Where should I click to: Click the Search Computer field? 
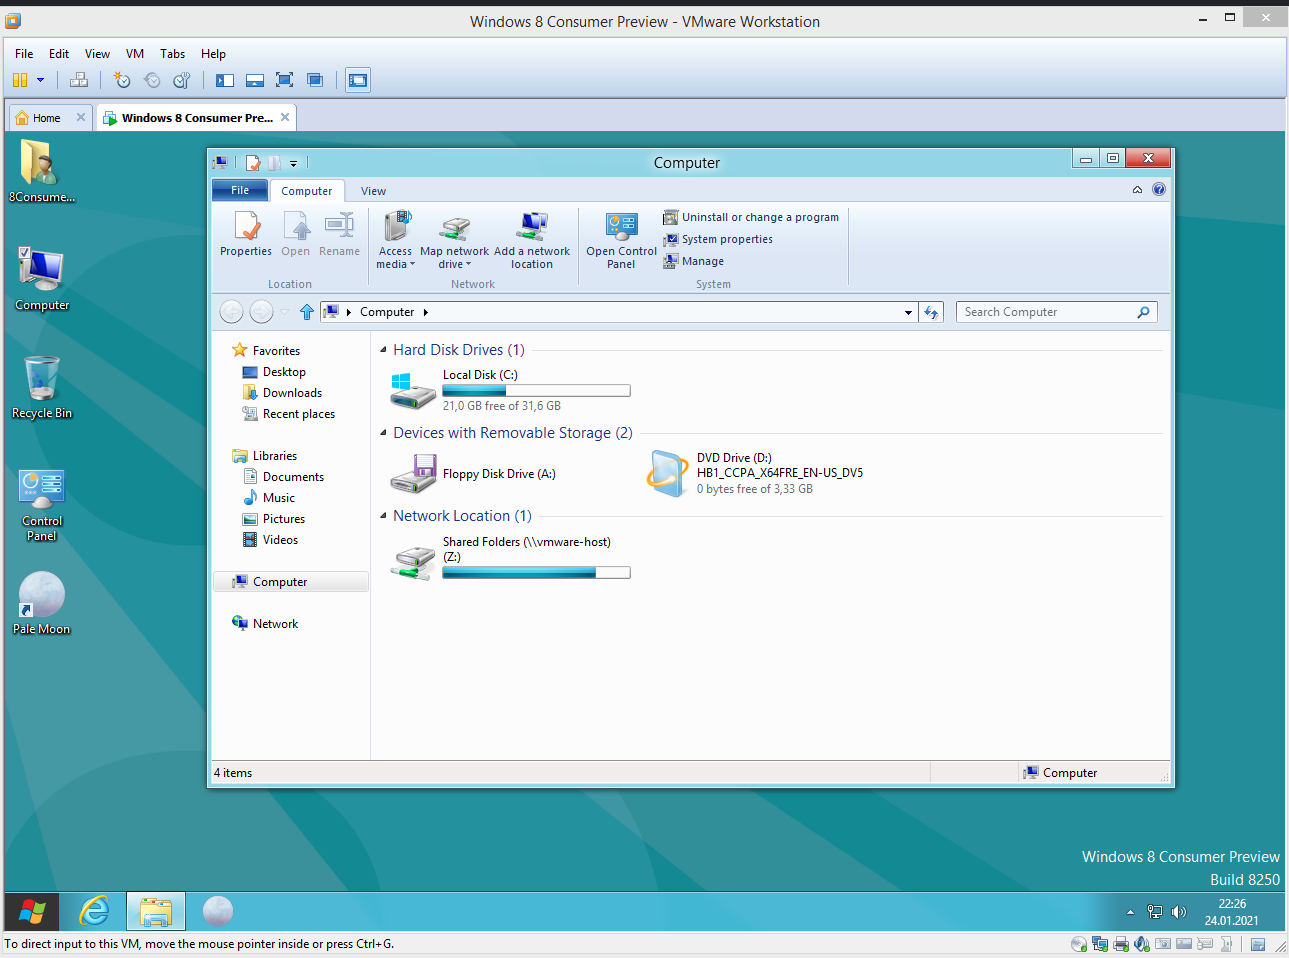[1045, 312]
